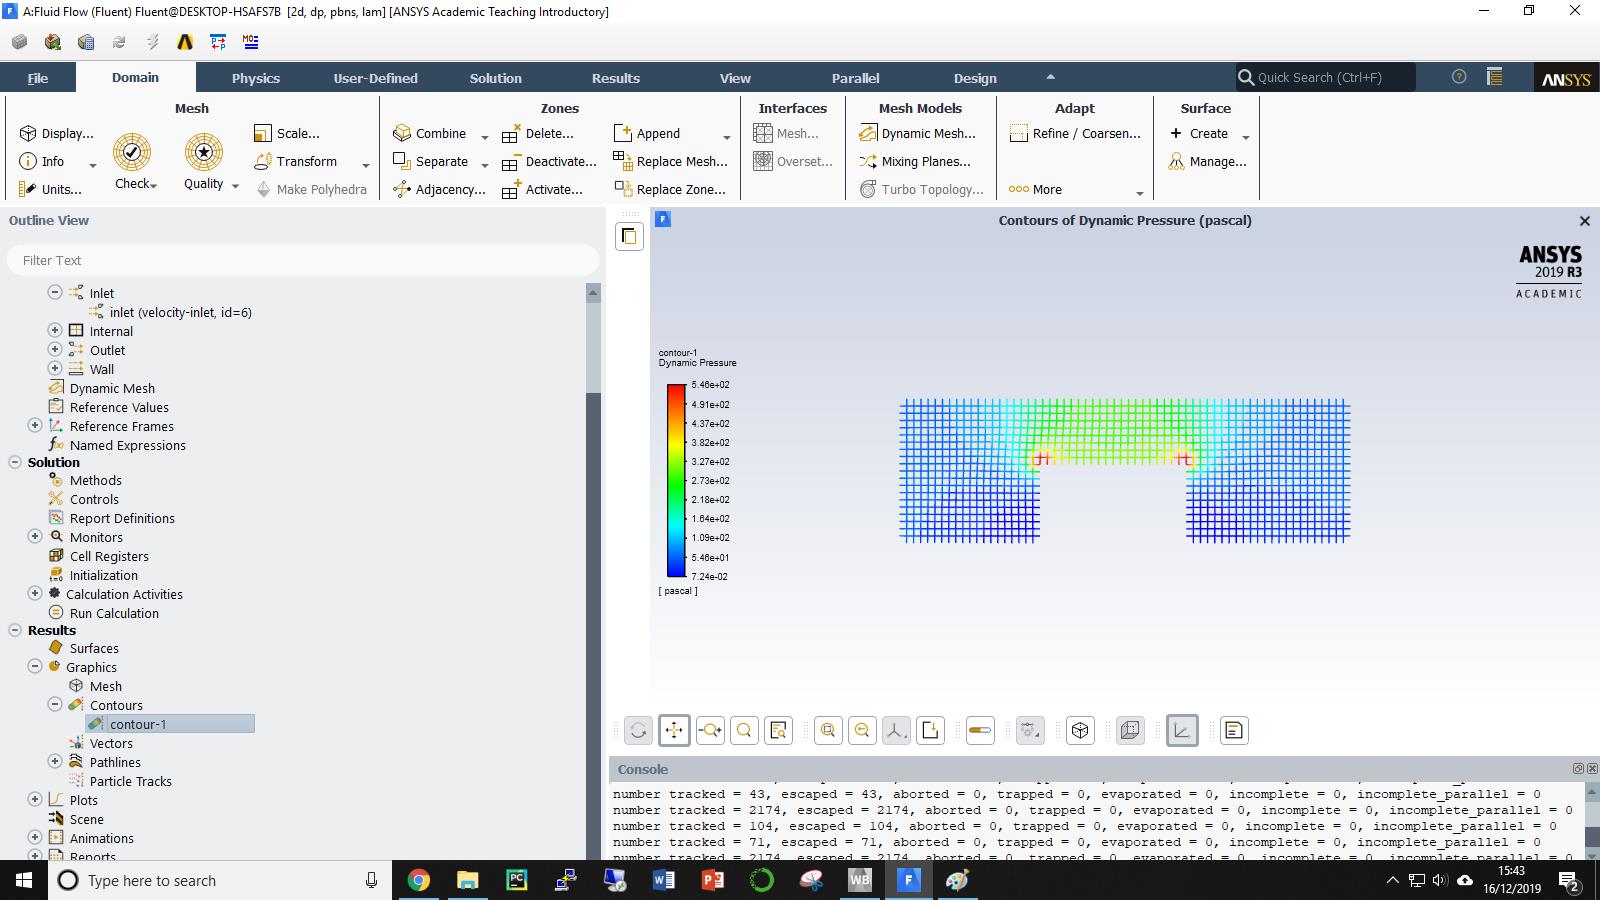Open the save picture tool below the contour view
The height and width of the screenshot is (900, 1600).
click(930, 730)
